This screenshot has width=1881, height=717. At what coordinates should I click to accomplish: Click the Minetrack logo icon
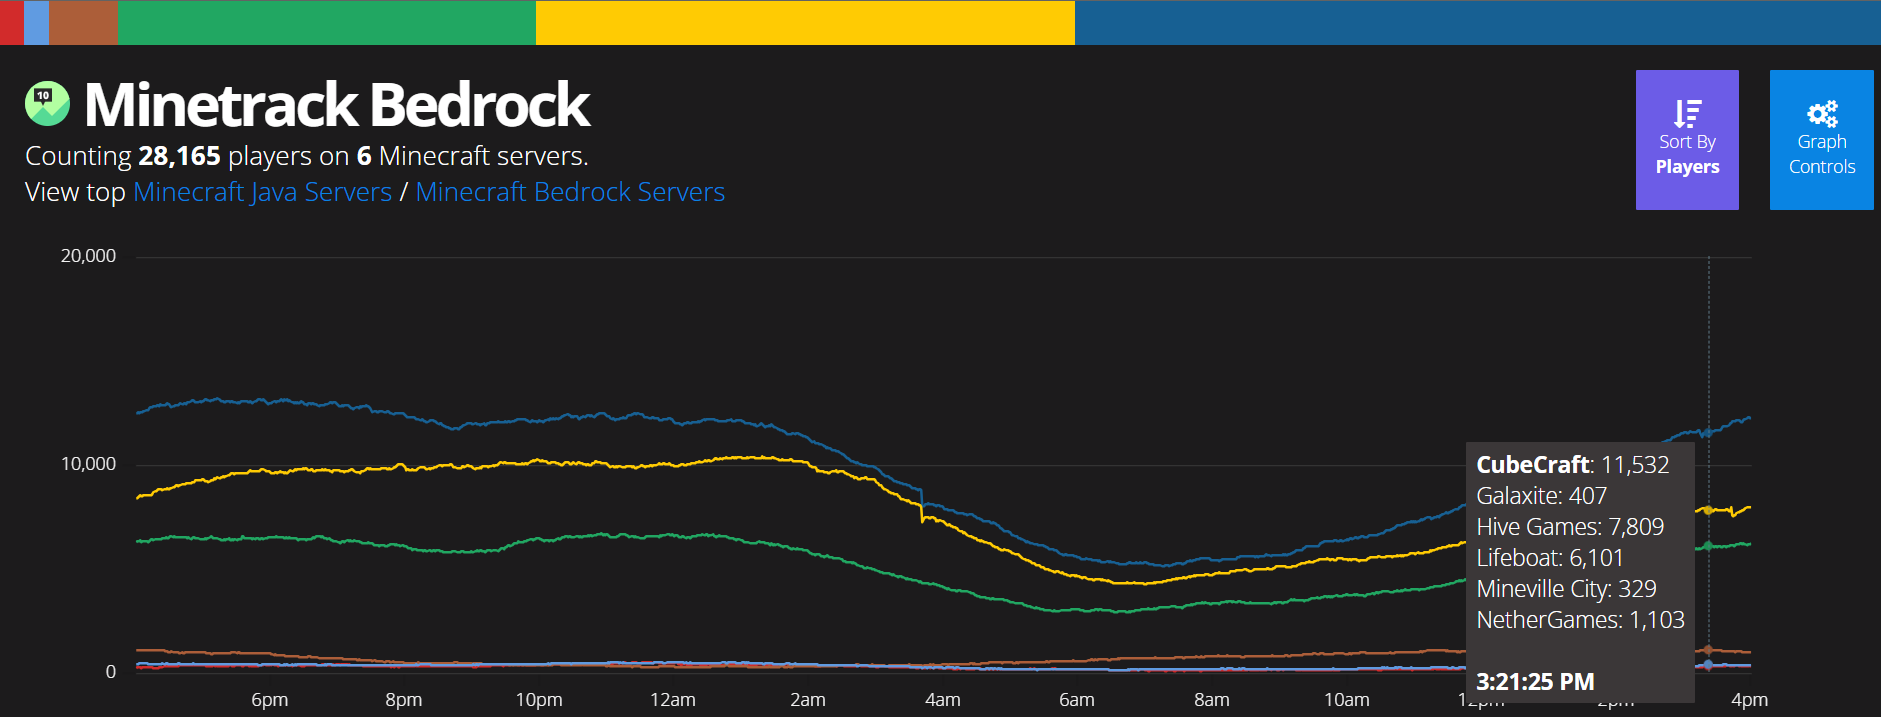click(47, 103)
